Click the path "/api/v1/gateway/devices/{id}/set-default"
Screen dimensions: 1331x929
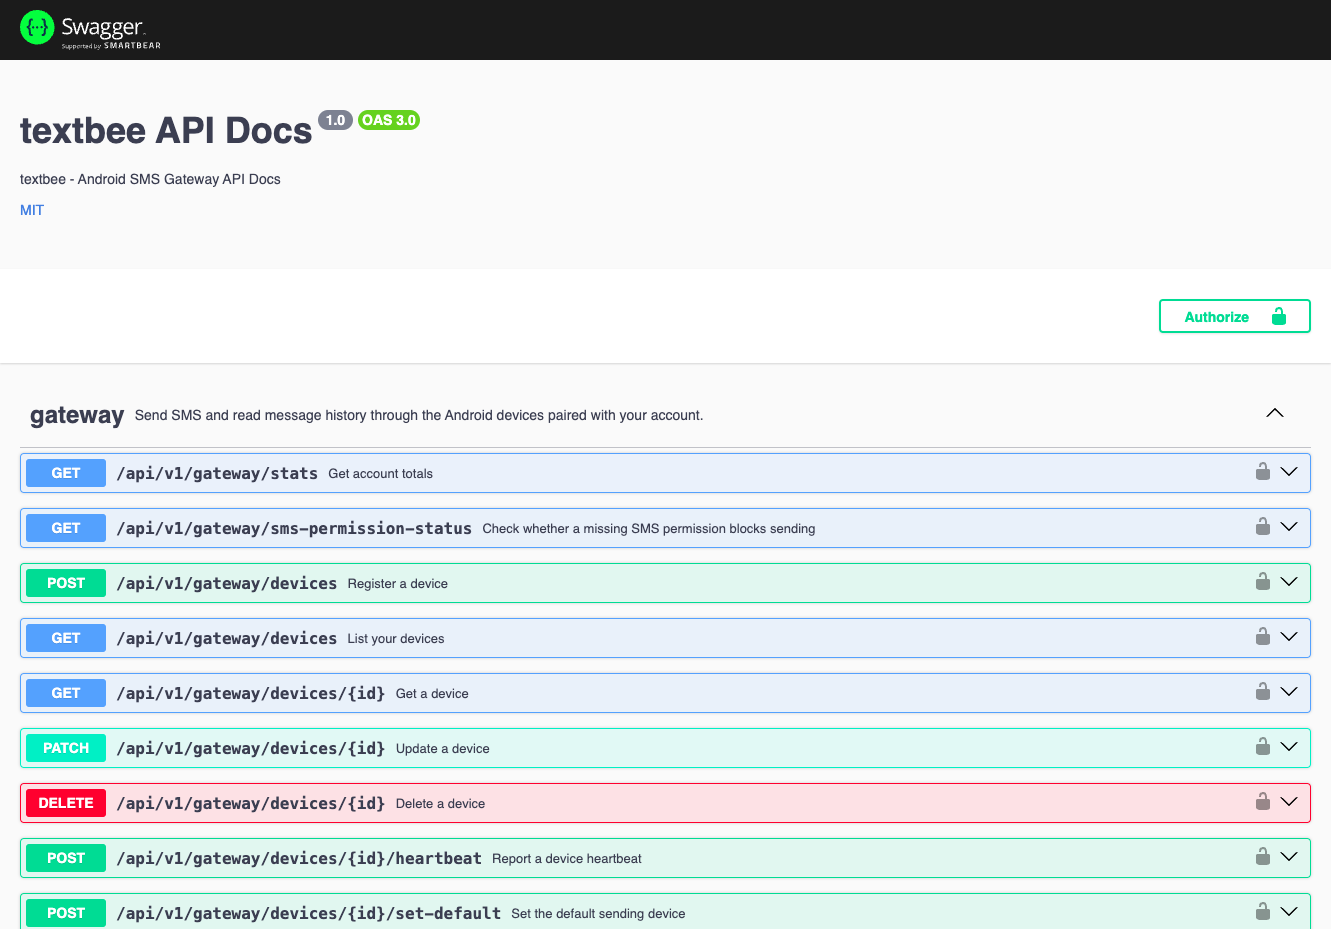point(309,913)
